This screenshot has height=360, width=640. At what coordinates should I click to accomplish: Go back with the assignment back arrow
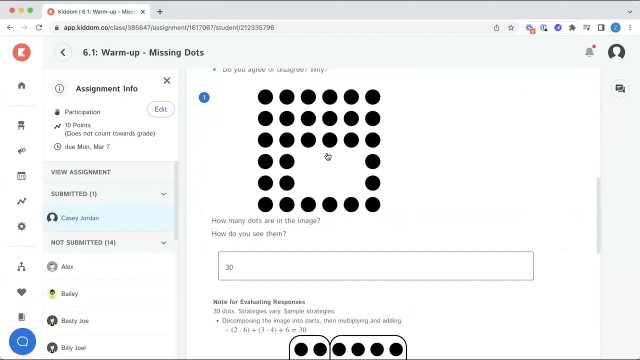(x=63, y=52)
